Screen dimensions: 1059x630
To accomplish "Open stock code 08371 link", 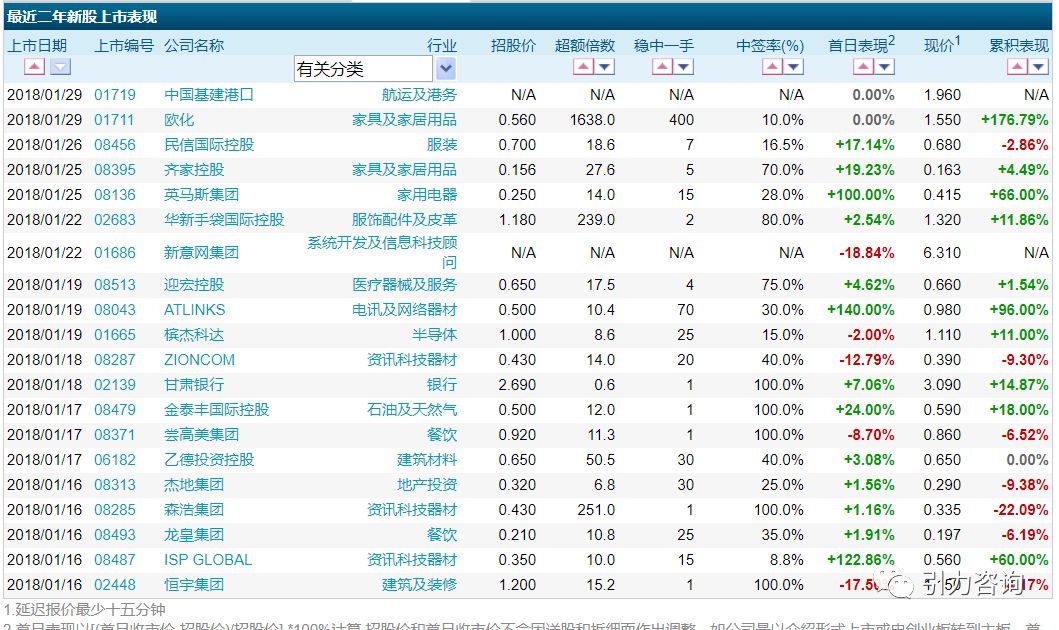I will (115, 434).
